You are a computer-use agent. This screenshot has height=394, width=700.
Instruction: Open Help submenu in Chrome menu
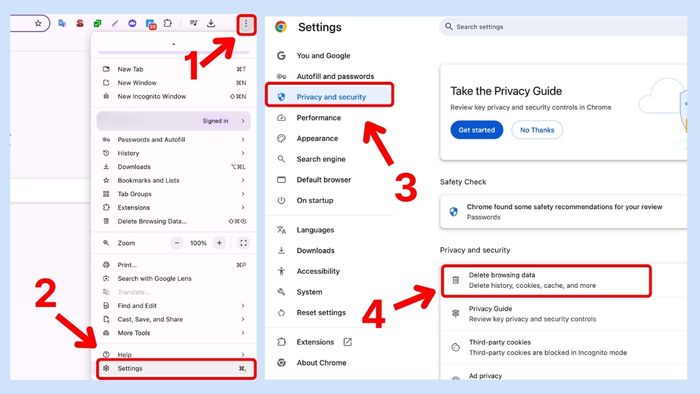[x=174, y=354]
